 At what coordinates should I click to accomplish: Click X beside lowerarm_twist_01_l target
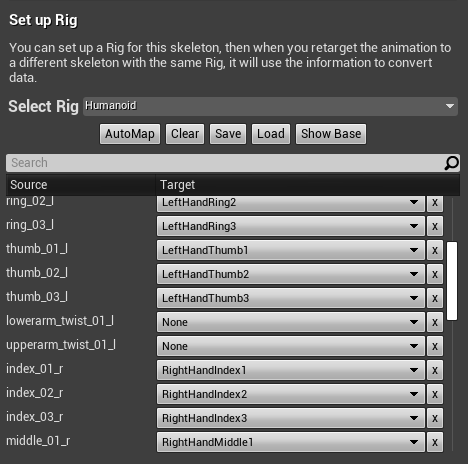(435, 322)
